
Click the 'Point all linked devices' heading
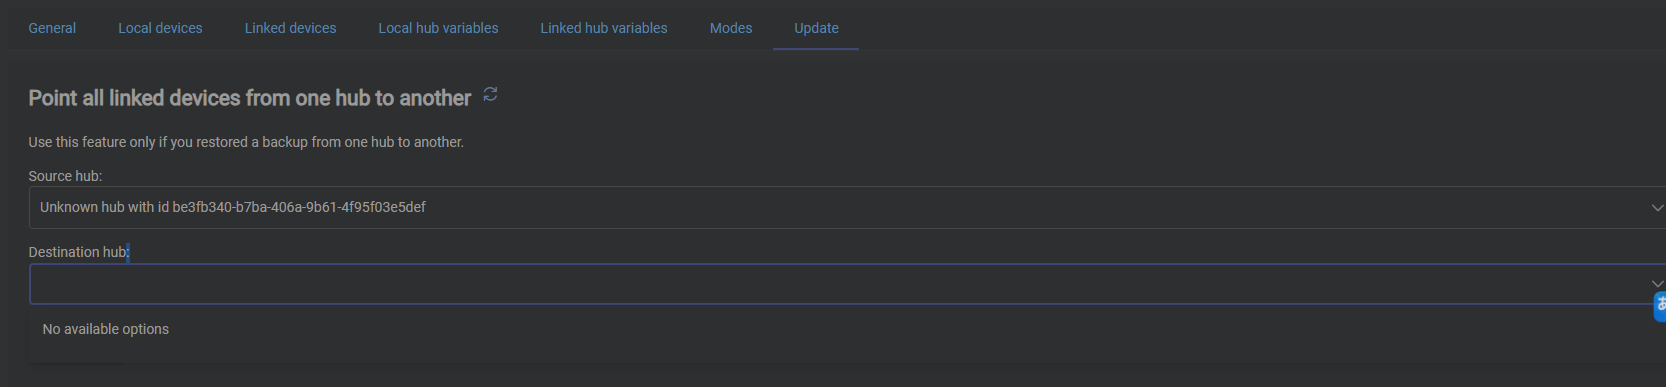click(x=249, y=98)
